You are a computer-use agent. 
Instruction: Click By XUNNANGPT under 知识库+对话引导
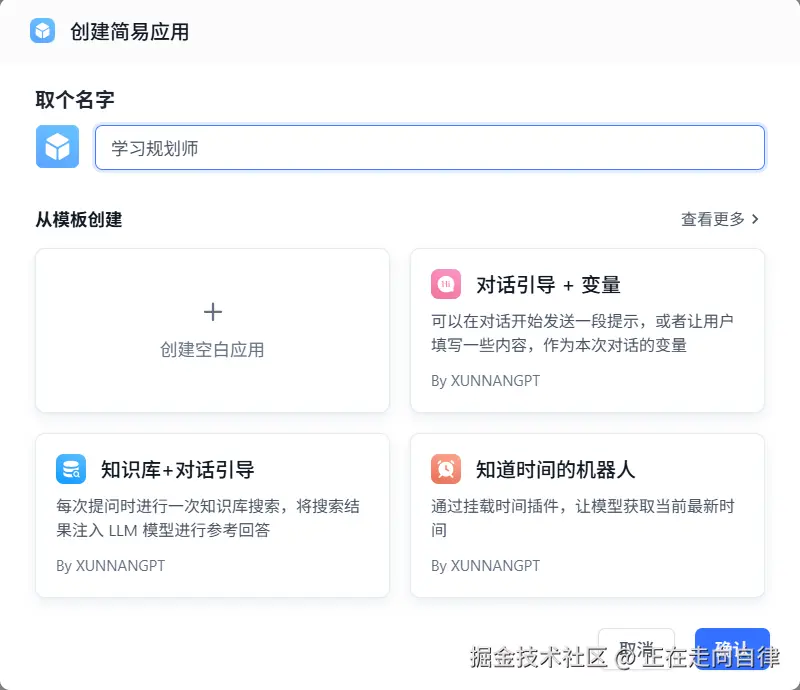pyautogui.click(x=110, y=566)
